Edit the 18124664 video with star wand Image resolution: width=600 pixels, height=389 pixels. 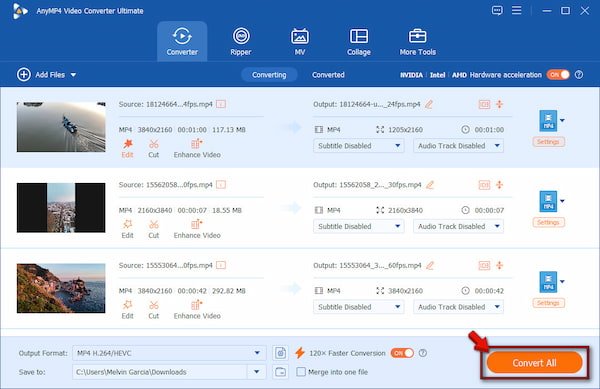[127, 148]
